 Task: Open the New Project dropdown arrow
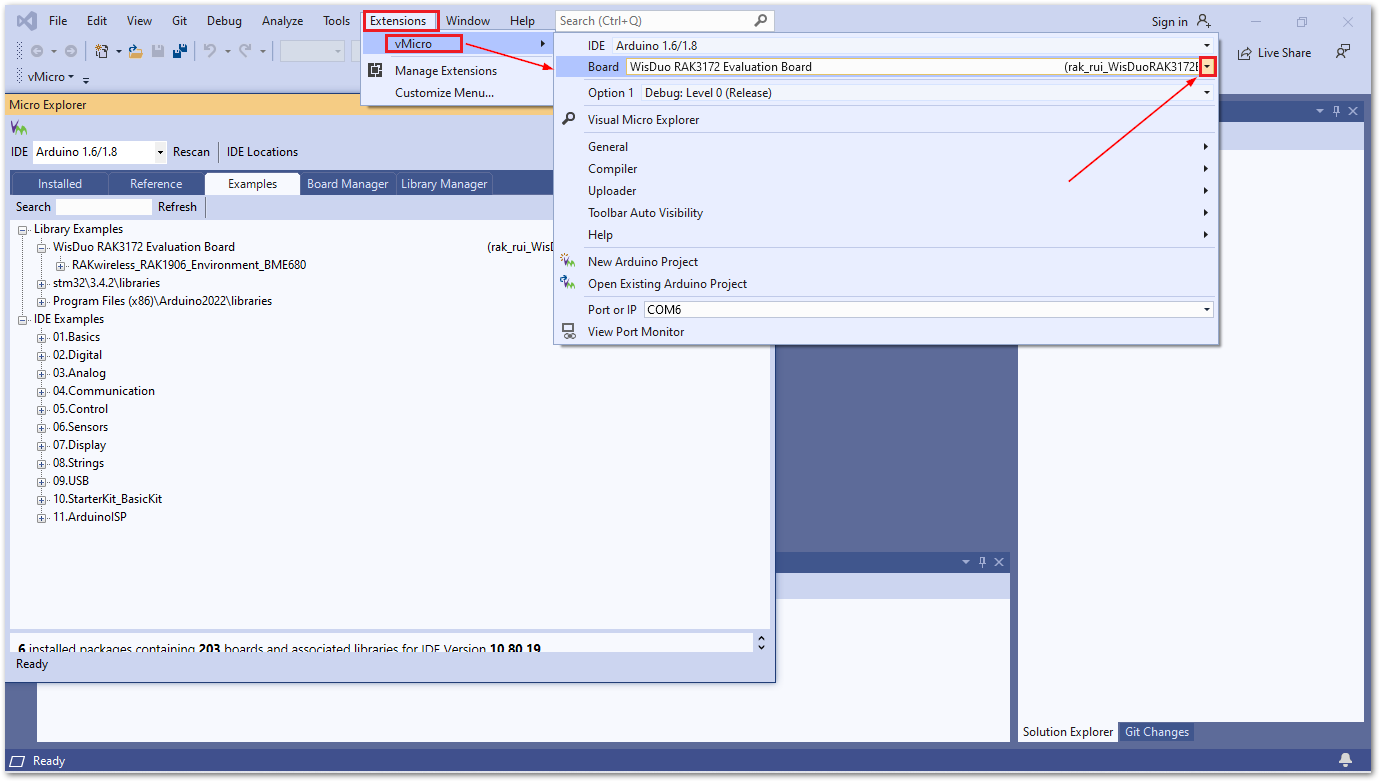click(x=118, y=51)
